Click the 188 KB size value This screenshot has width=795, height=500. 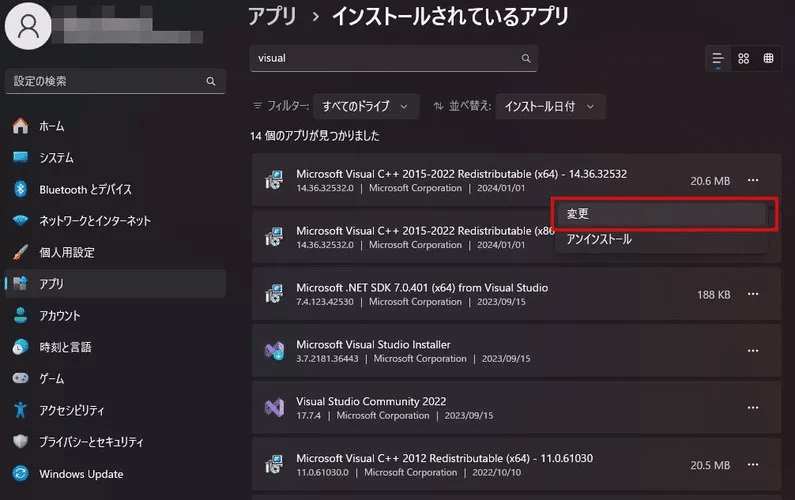(x=713, y=295)
